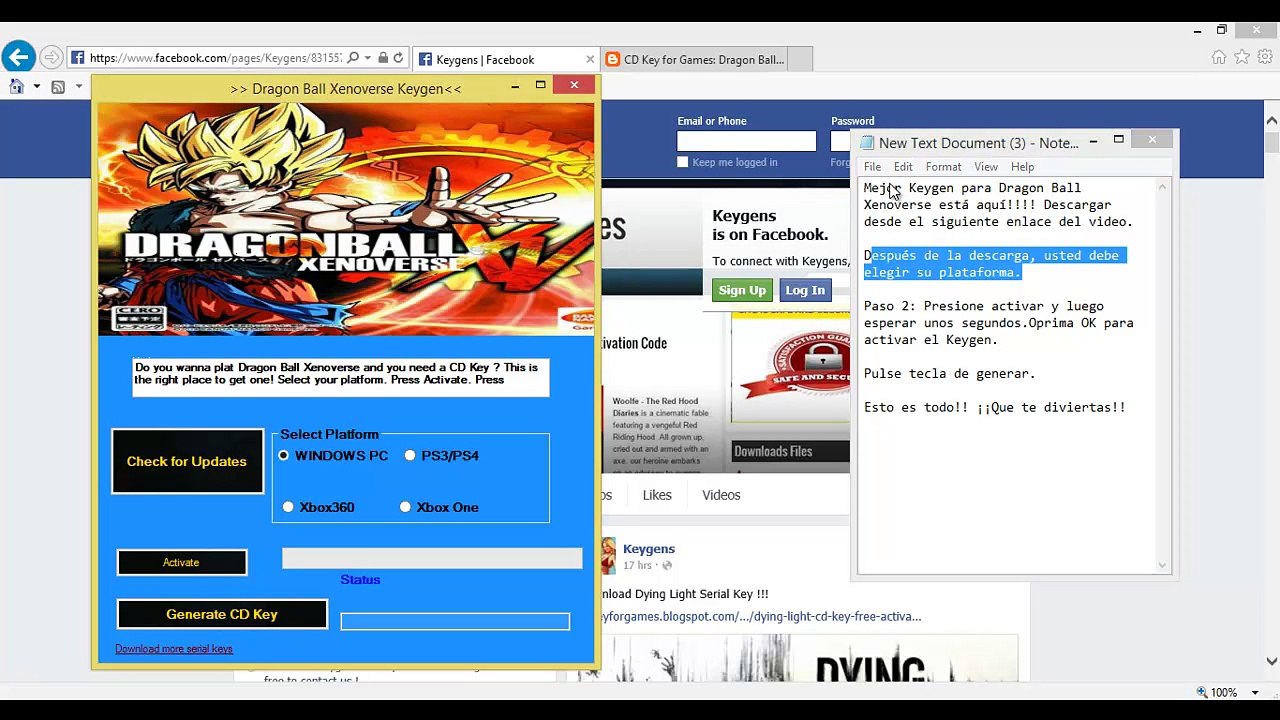Click the browser forward arrow
This screenshot has height=720, width=1280.
coord(51,58)
